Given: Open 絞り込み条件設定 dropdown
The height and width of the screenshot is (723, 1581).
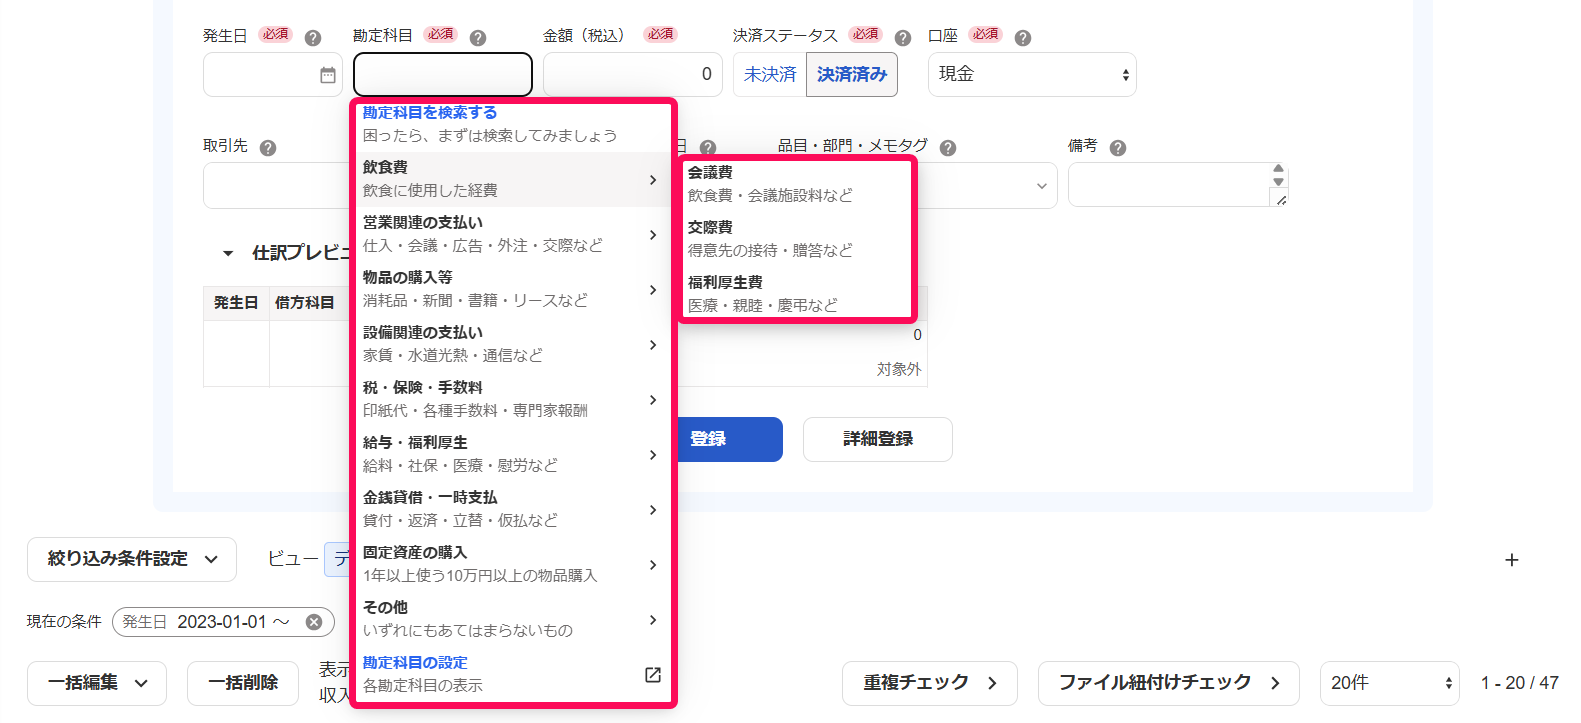Looking at the screenshot, I should coord(132,559).
